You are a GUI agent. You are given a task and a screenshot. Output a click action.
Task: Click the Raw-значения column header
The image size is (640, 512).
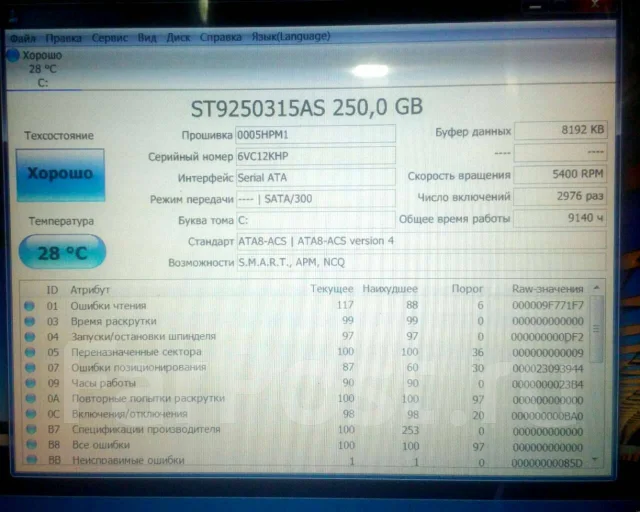point(547,289)
